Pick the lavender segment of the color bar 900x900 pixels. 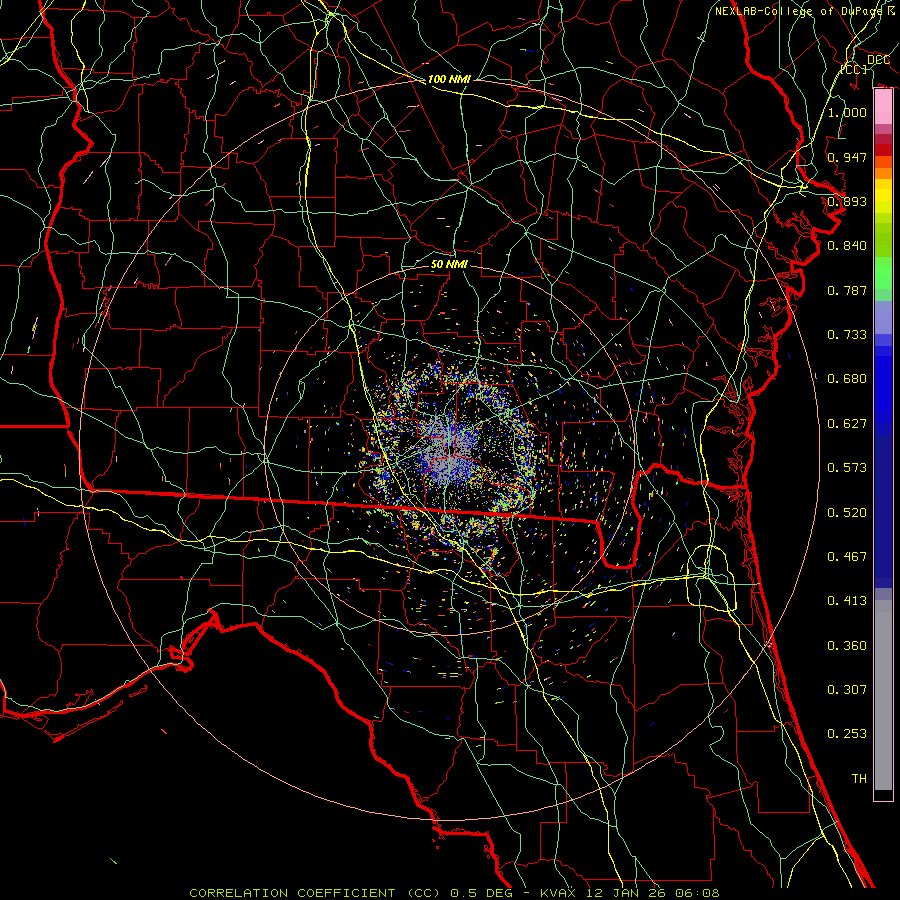coord(883,317)
